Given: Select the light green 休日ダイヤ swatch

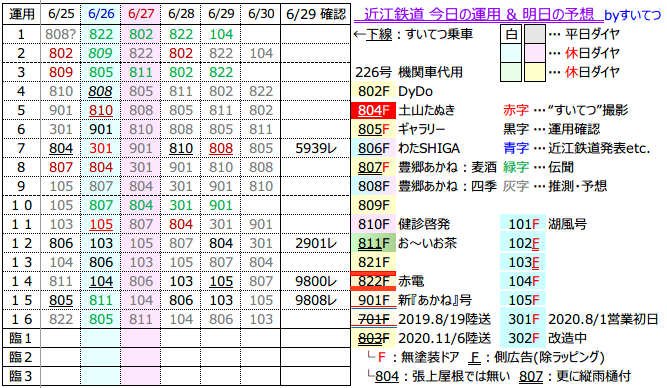Looking at the screenshot, I should pyautogui.click(x=511, y=72).
